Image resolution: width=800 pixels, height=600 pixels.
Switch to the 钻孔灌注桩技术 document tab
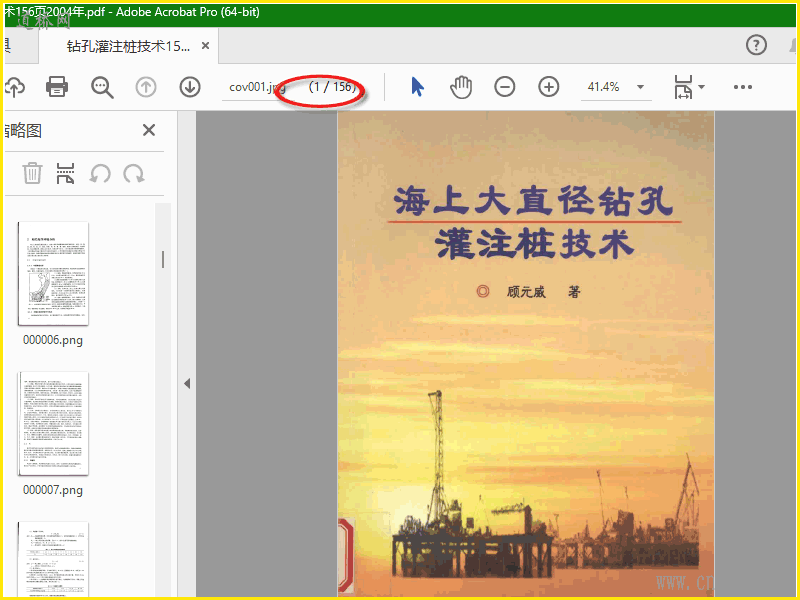(126, 46)
